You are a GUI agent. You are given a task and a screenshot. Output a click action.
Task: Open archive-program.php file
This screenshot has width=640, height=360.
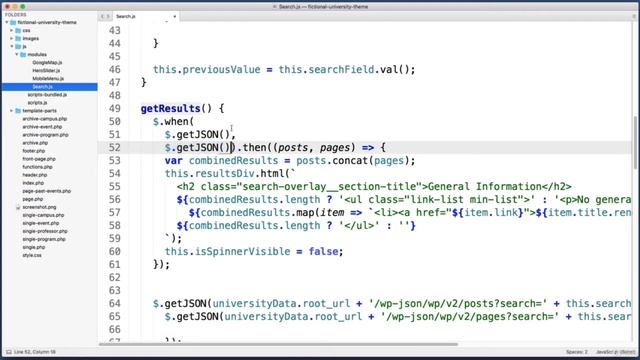click(45, 135)
